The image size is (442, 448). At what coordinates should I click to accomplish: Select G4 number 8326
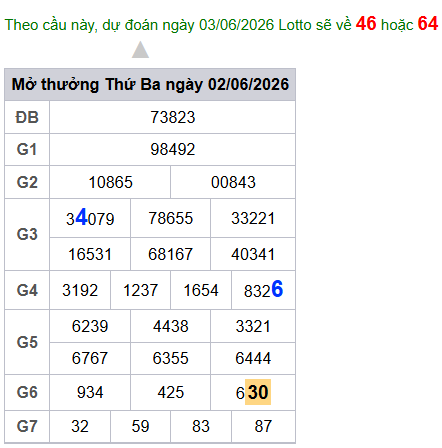tap(263, 289)
